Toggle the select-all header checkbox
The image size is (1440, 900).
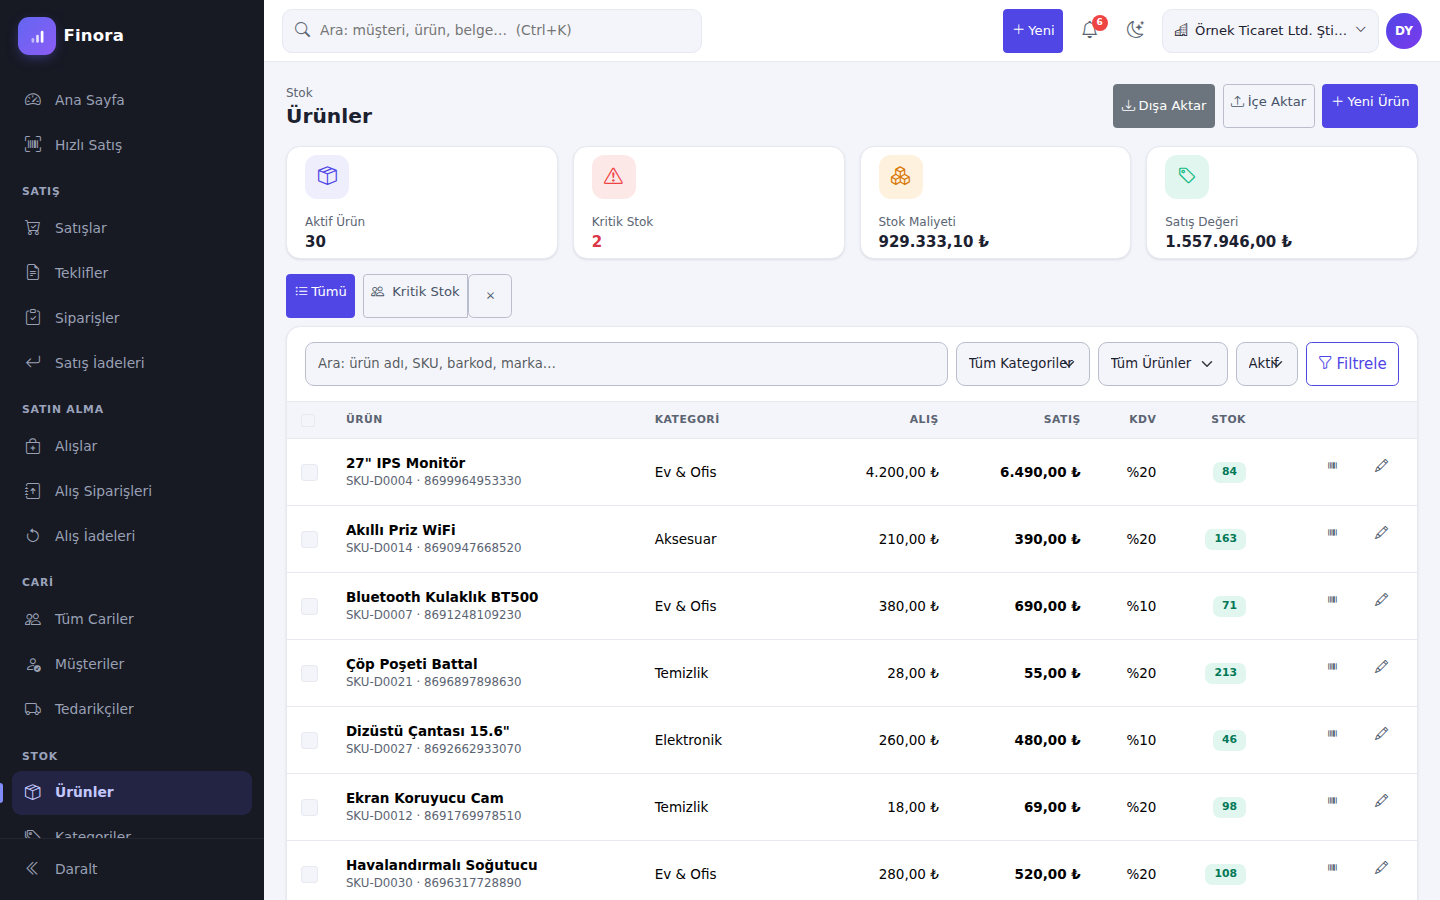tap(308, 420)
